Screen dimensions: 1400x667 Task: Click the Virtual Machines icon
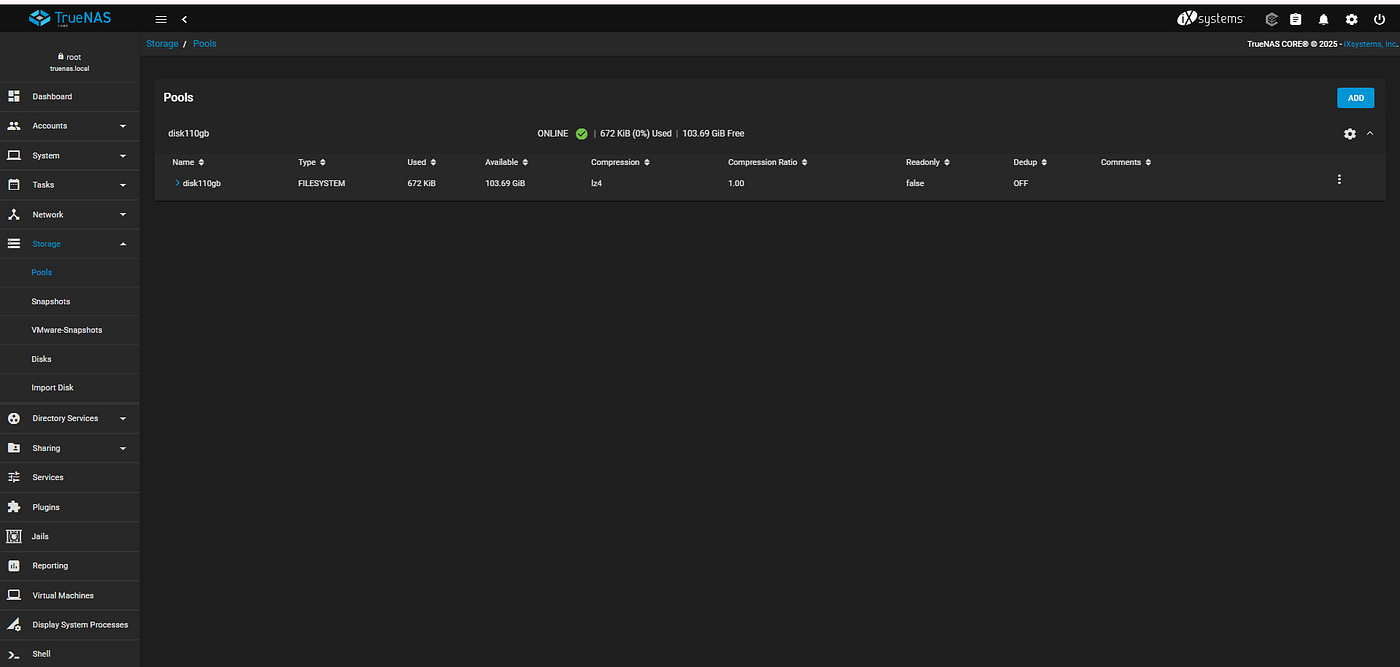[14, 595]
